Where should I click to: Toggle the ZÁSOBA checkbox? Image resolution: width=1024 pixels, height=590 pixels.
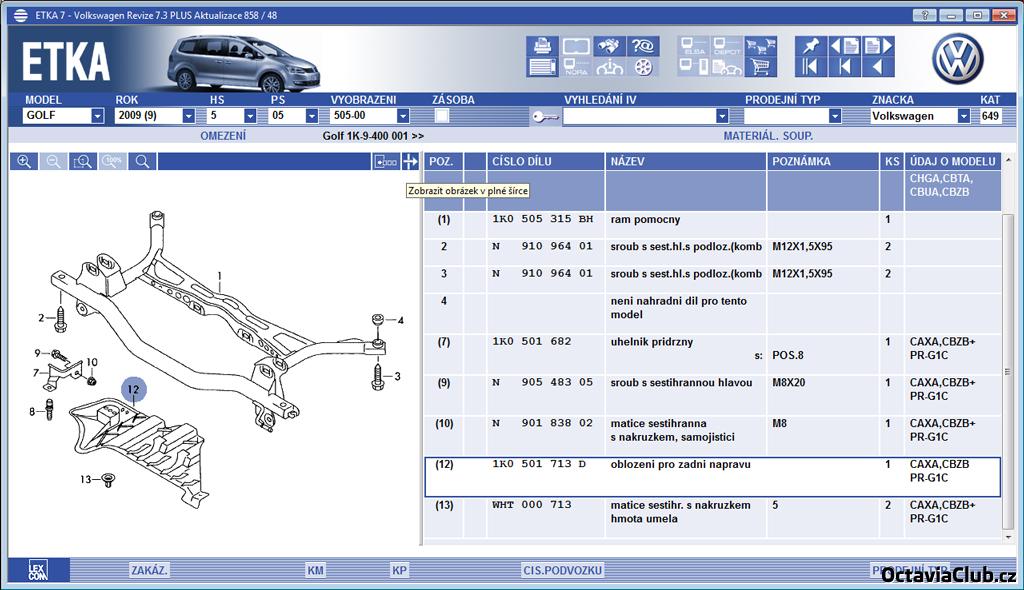point(442,116)
